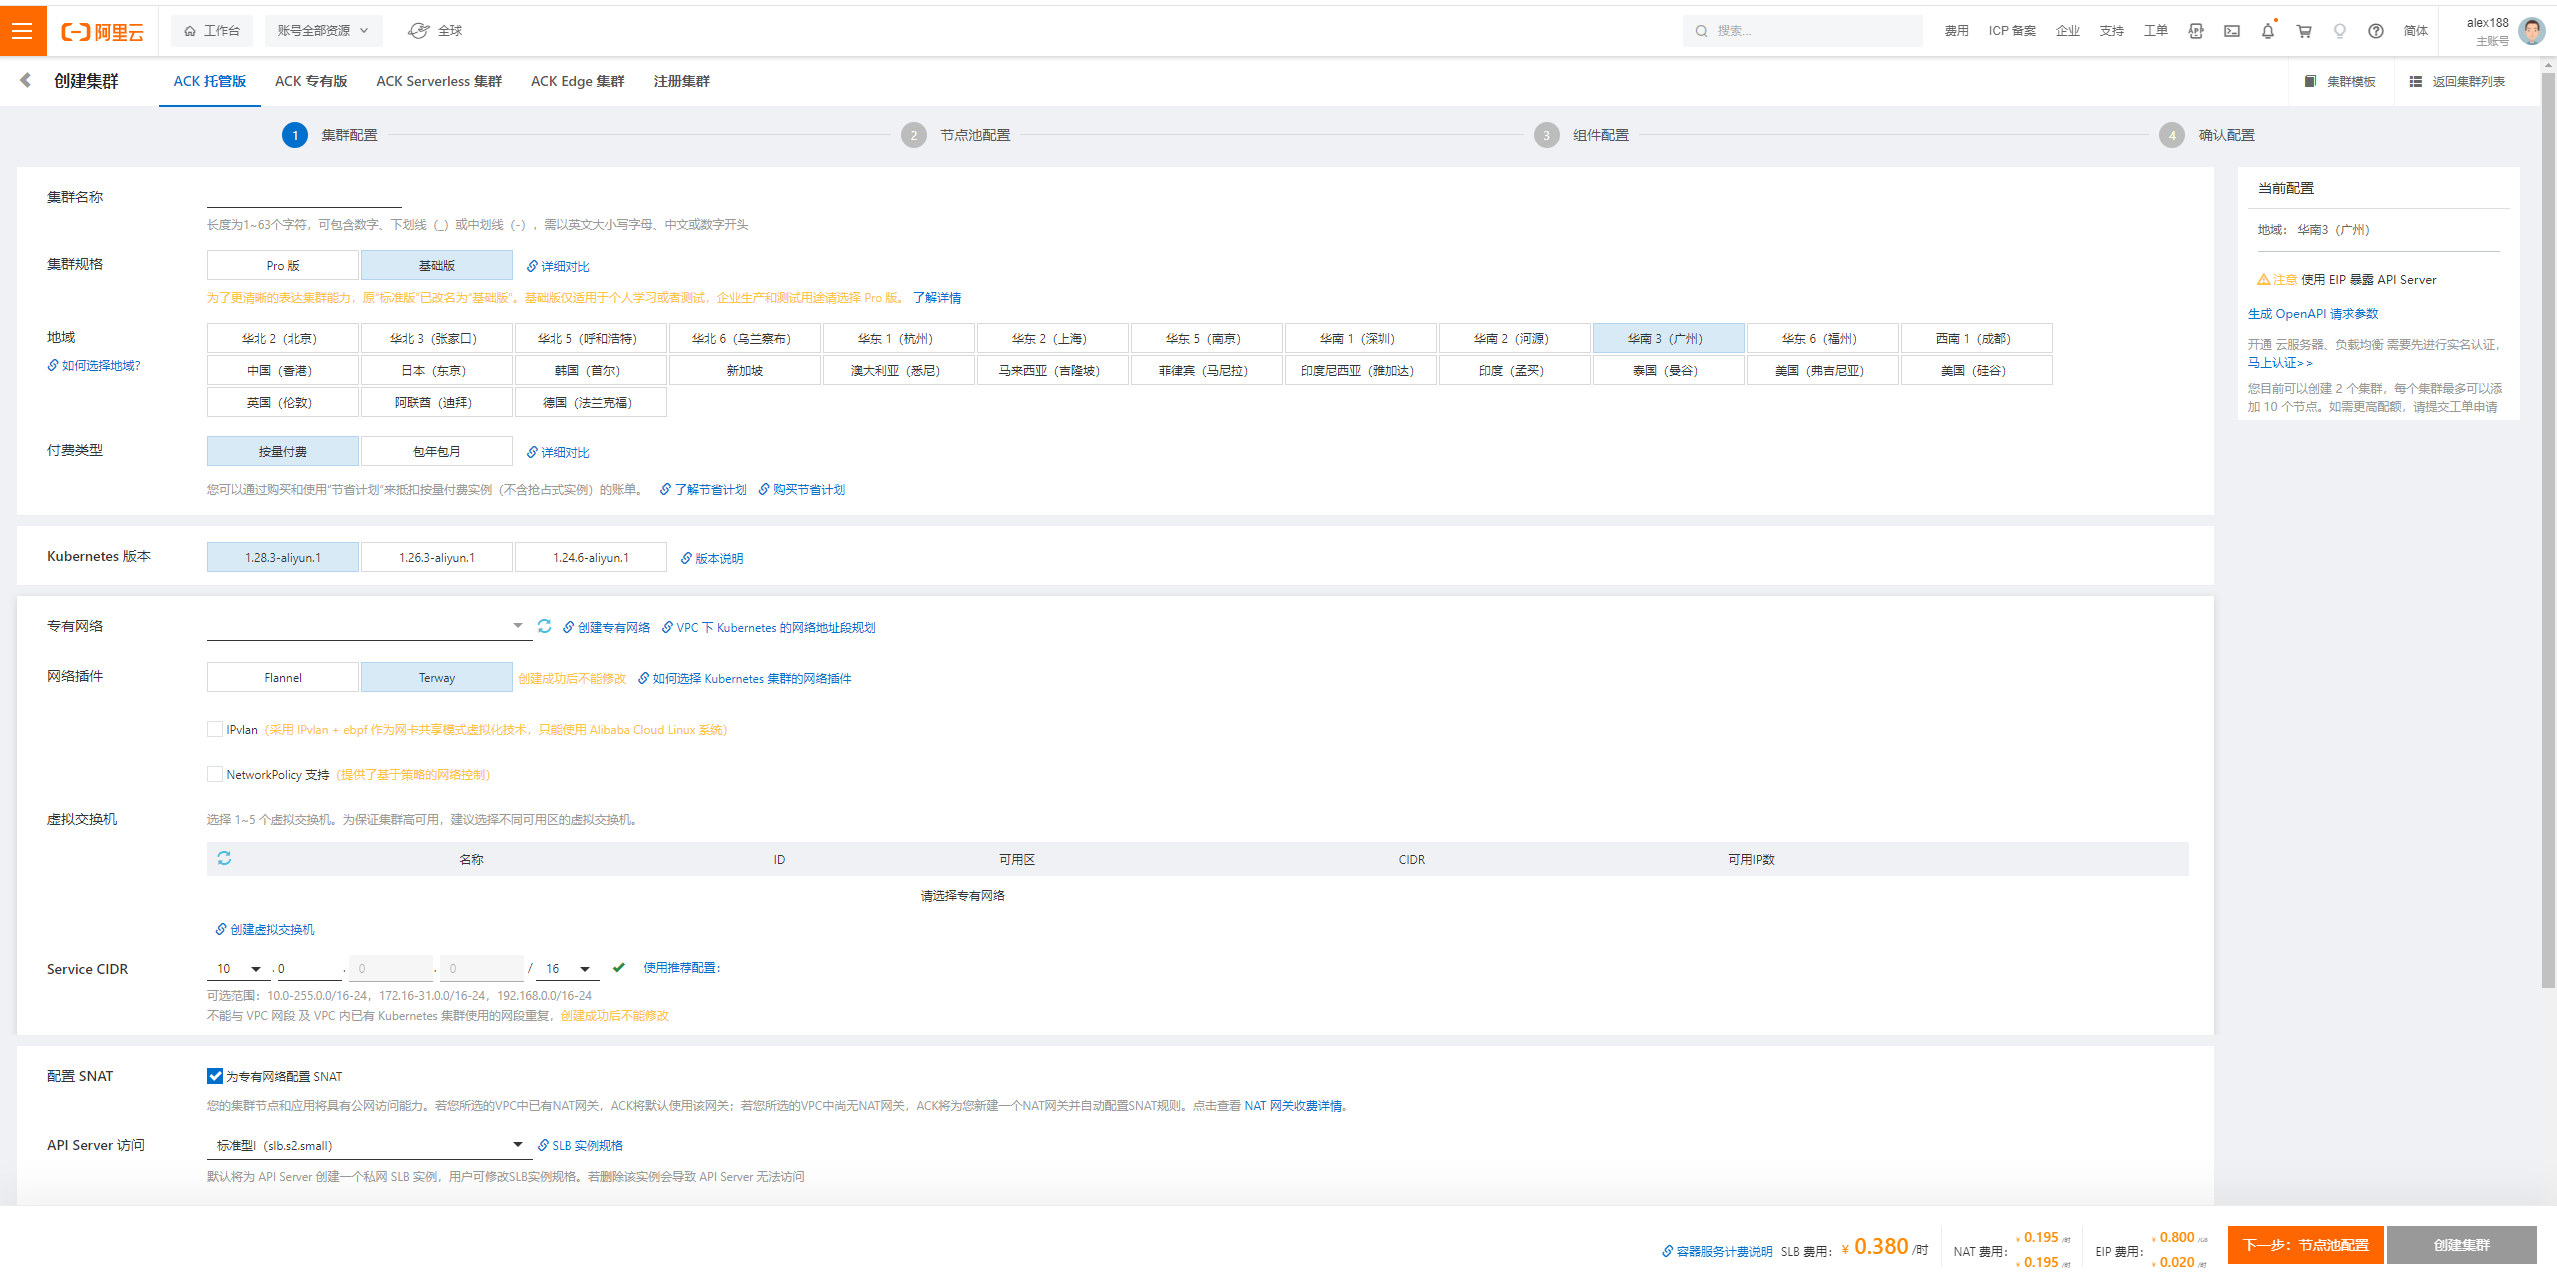Refresh the vSwitch table icon
This screenshot has height=1282, width=2557.
(x=224, y=858)
